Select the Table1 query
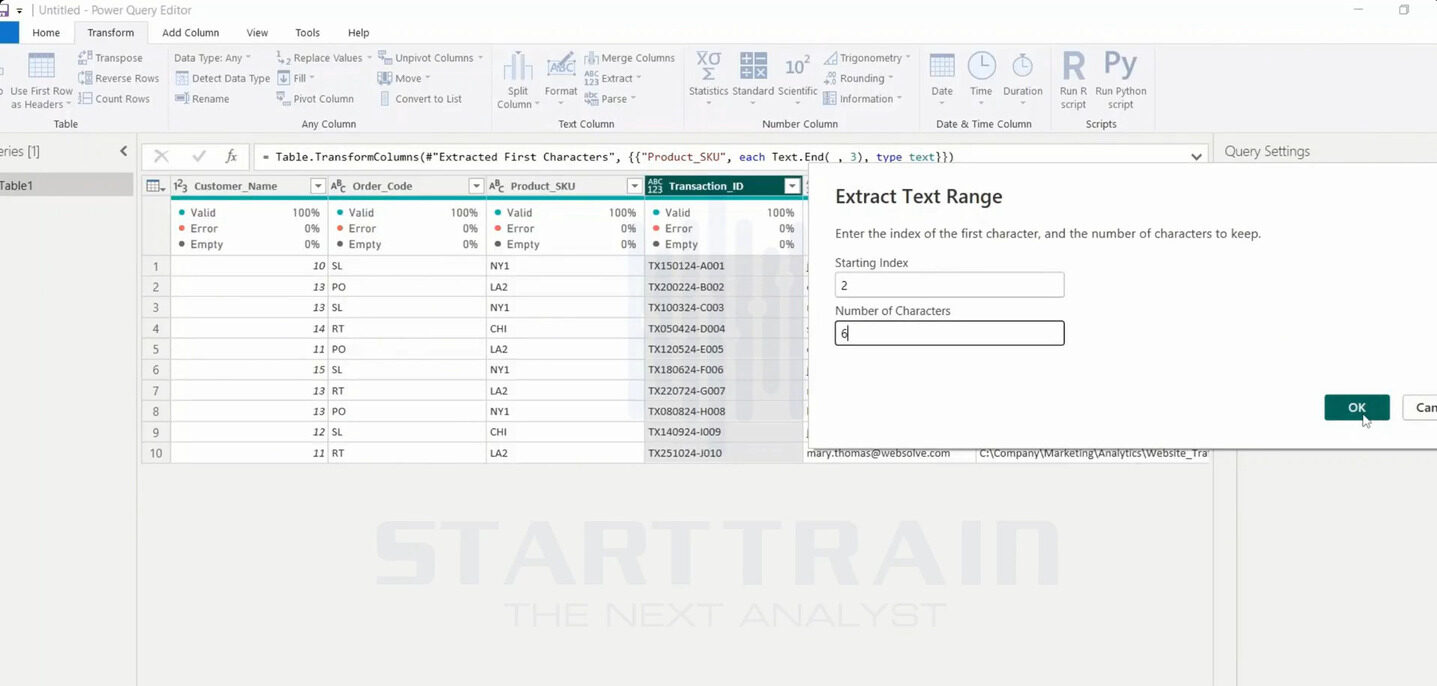 [x=66, y=185]
